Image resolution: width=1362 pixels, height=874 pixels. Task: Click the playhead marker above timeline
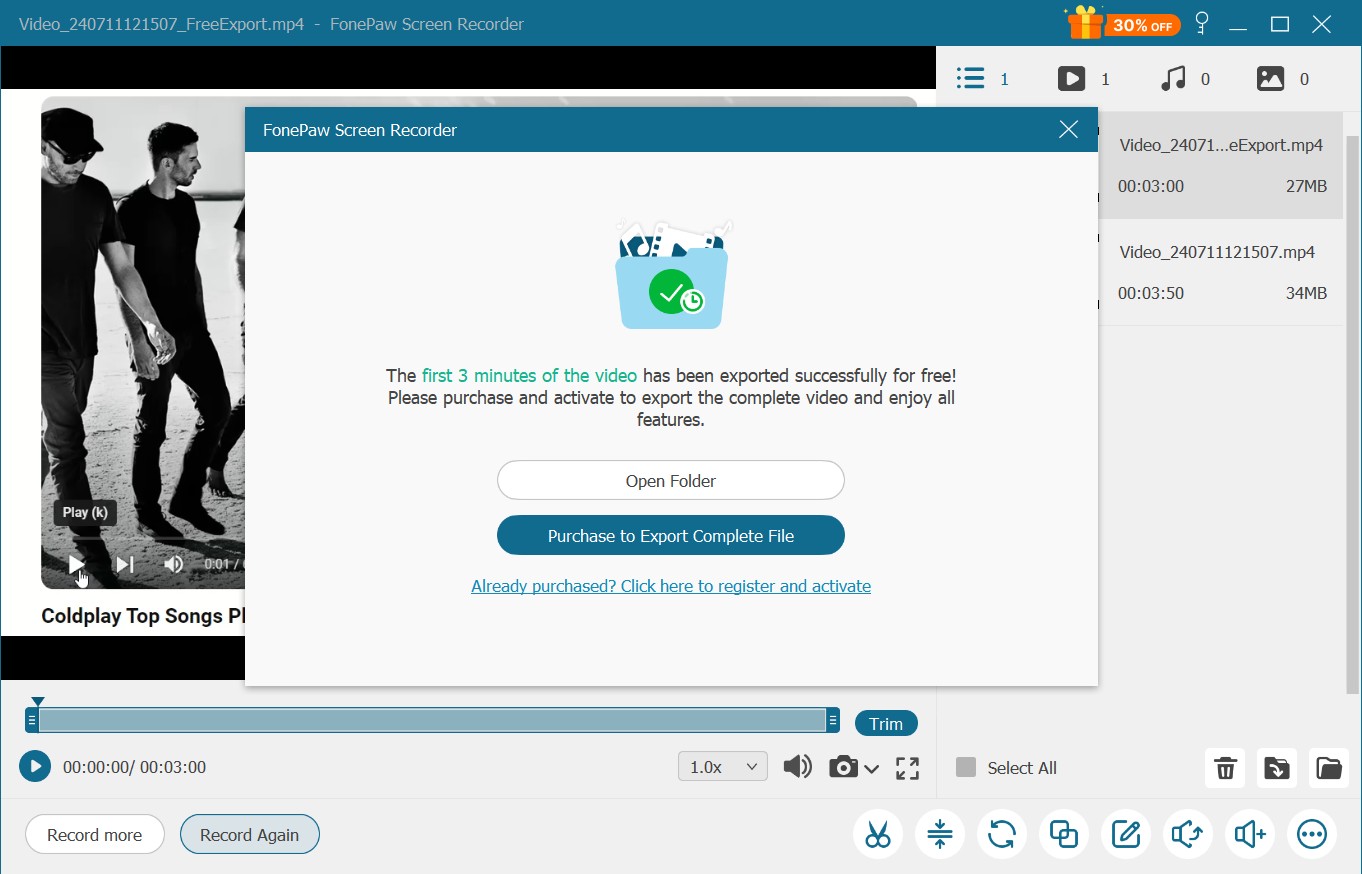(37, 702)
